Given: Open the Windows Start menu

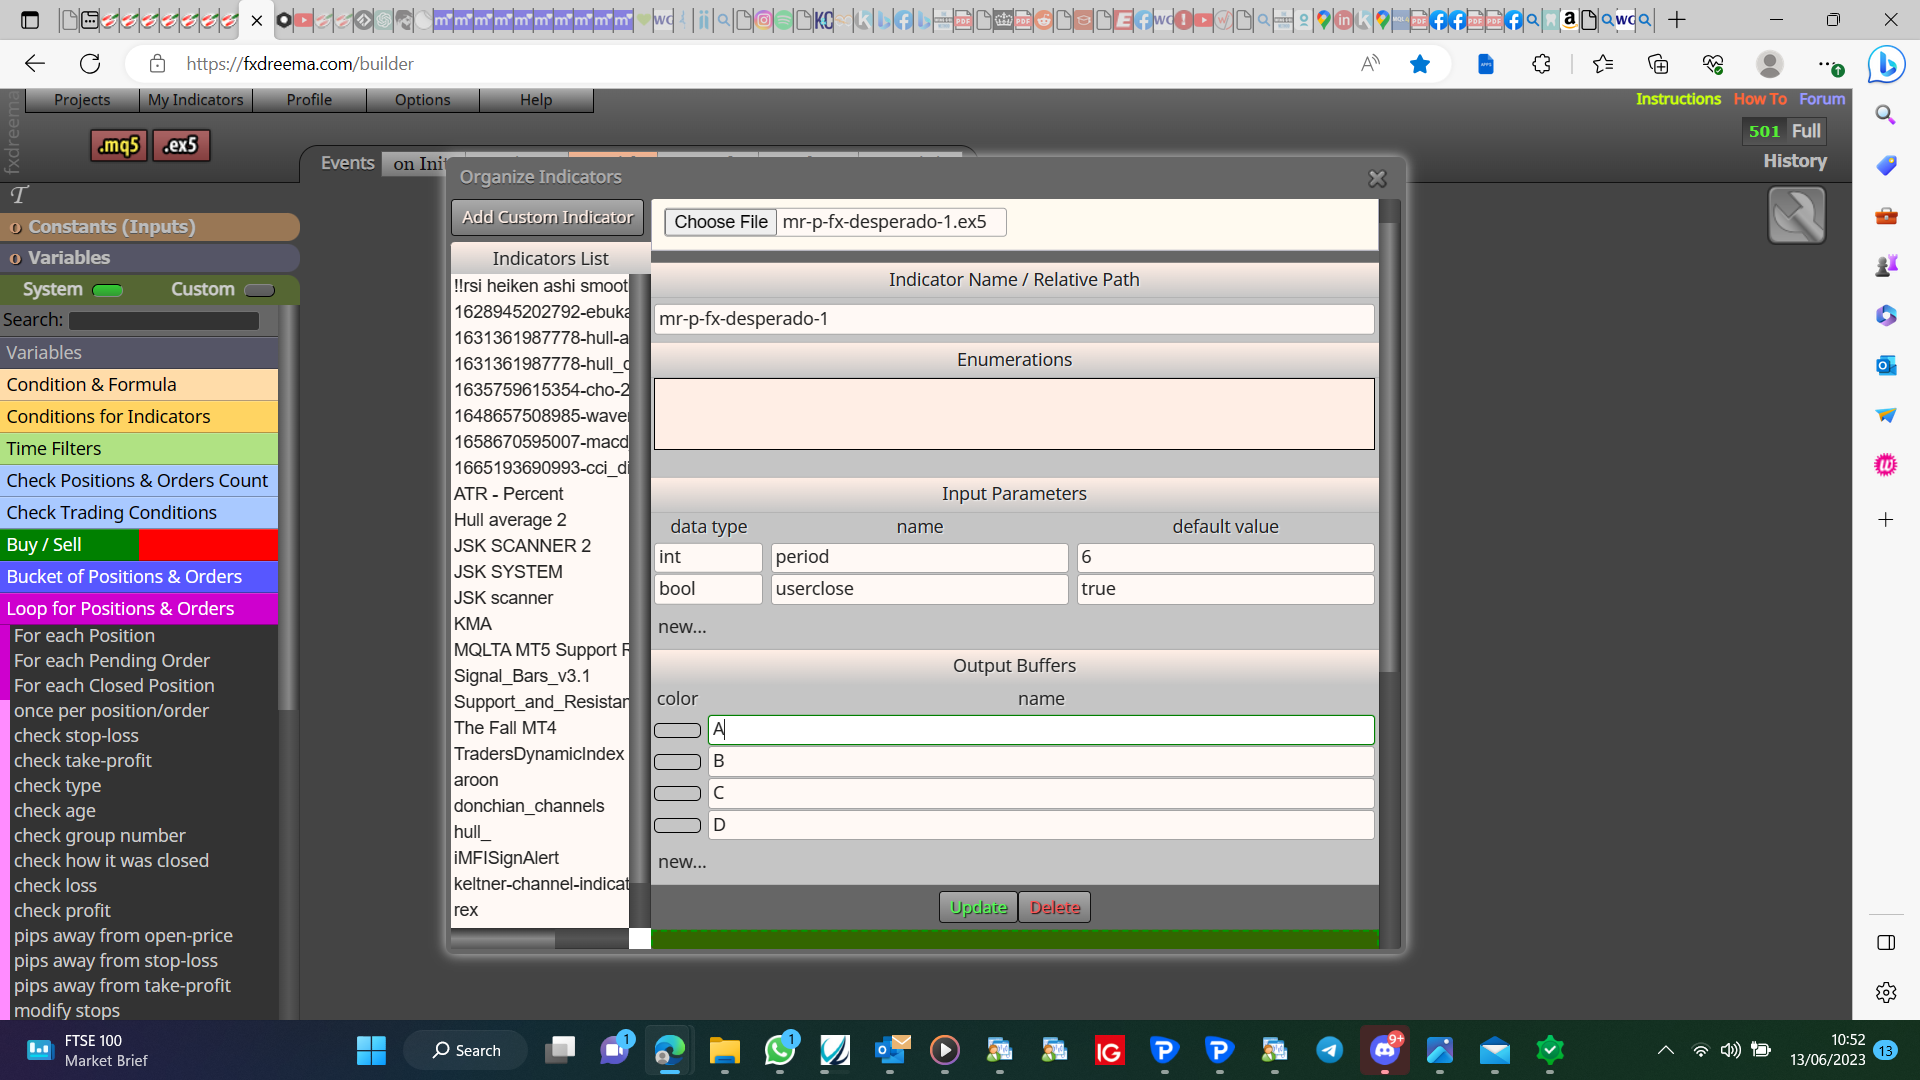Looking at the screenshot, I should point(371,1050).
